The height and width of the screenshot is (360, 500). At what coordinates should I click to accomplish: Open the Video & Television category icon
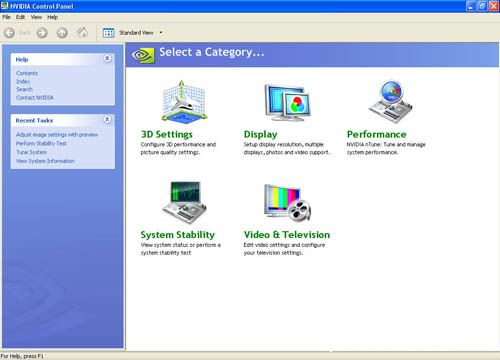tap(287, 203)
